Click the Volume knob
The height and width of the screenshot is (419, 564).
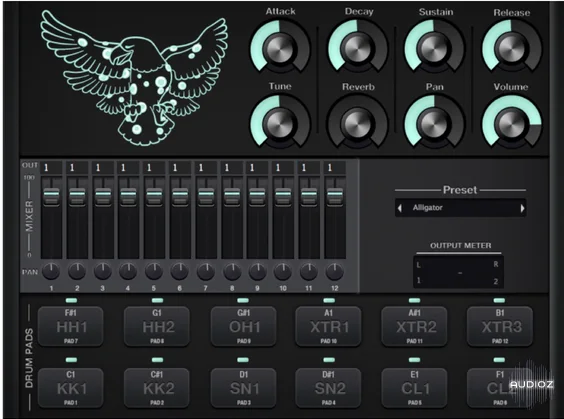coord(512,123)
